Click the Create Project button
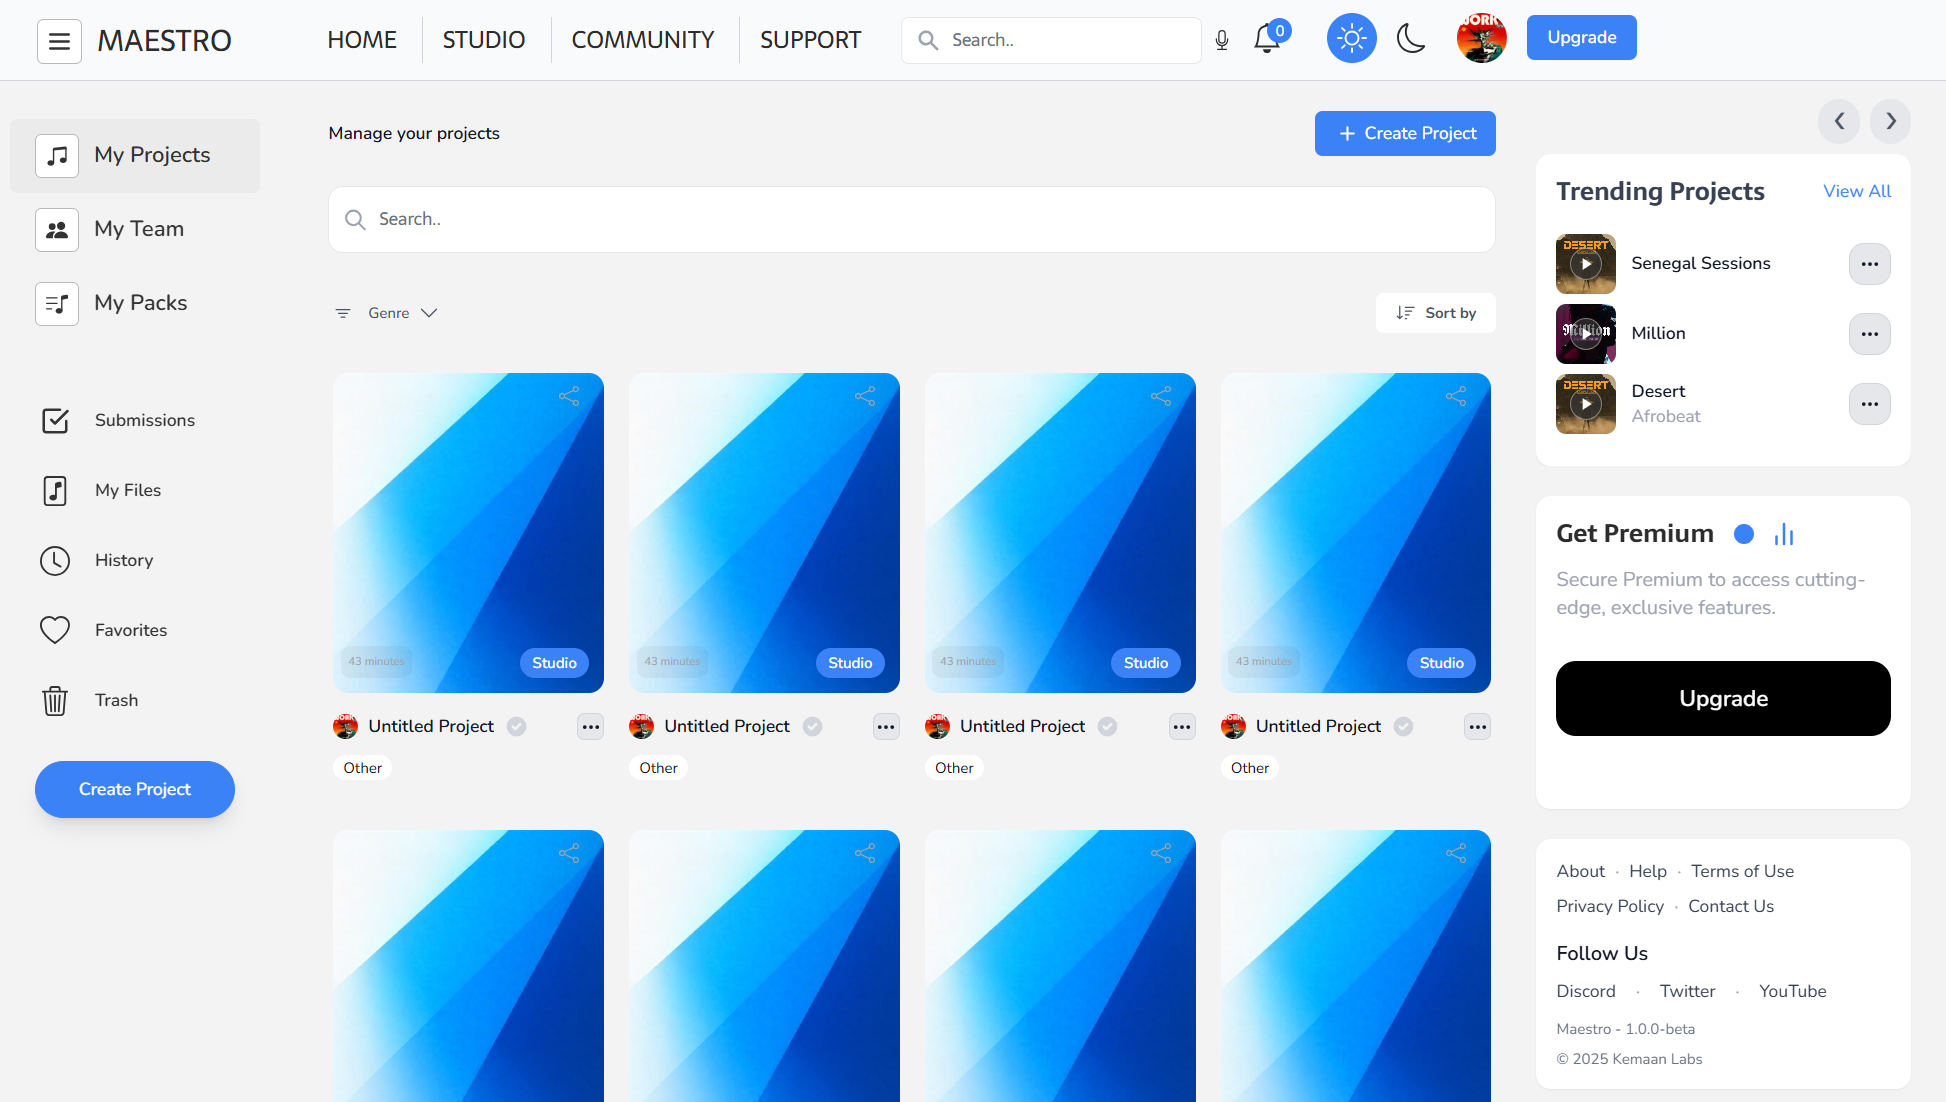 tap(1405, 133)
